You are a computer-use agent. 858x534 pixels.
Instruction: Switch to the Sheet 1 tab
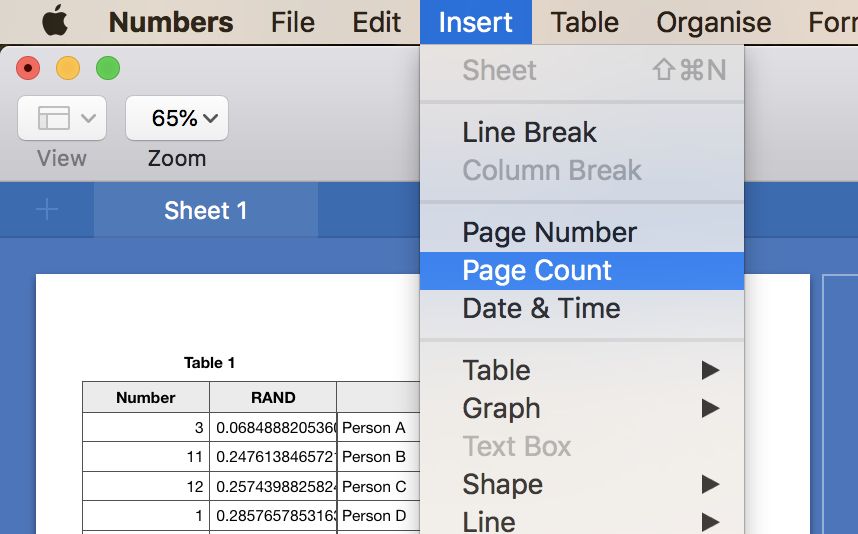tap(205, 210)
